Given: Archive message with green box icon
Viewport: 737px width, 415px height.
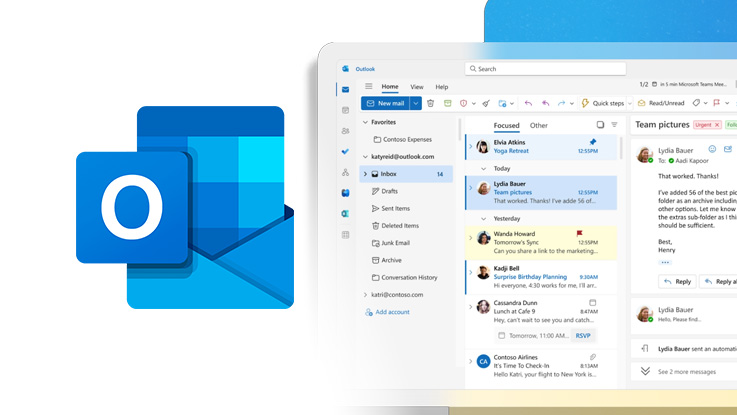Looking at the screenshot, I should 447,103.
